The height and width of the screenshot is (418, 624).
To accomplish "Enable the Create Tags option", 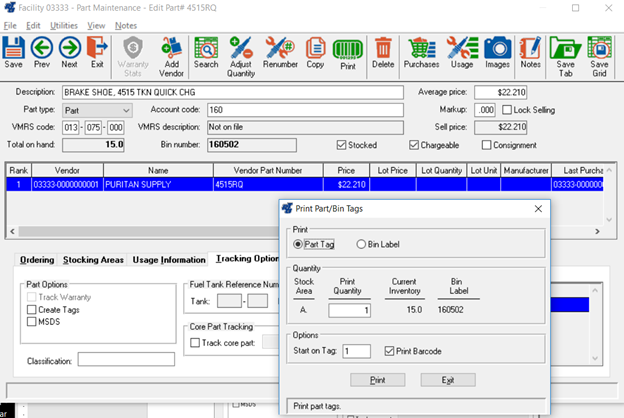I will point(31,310).
